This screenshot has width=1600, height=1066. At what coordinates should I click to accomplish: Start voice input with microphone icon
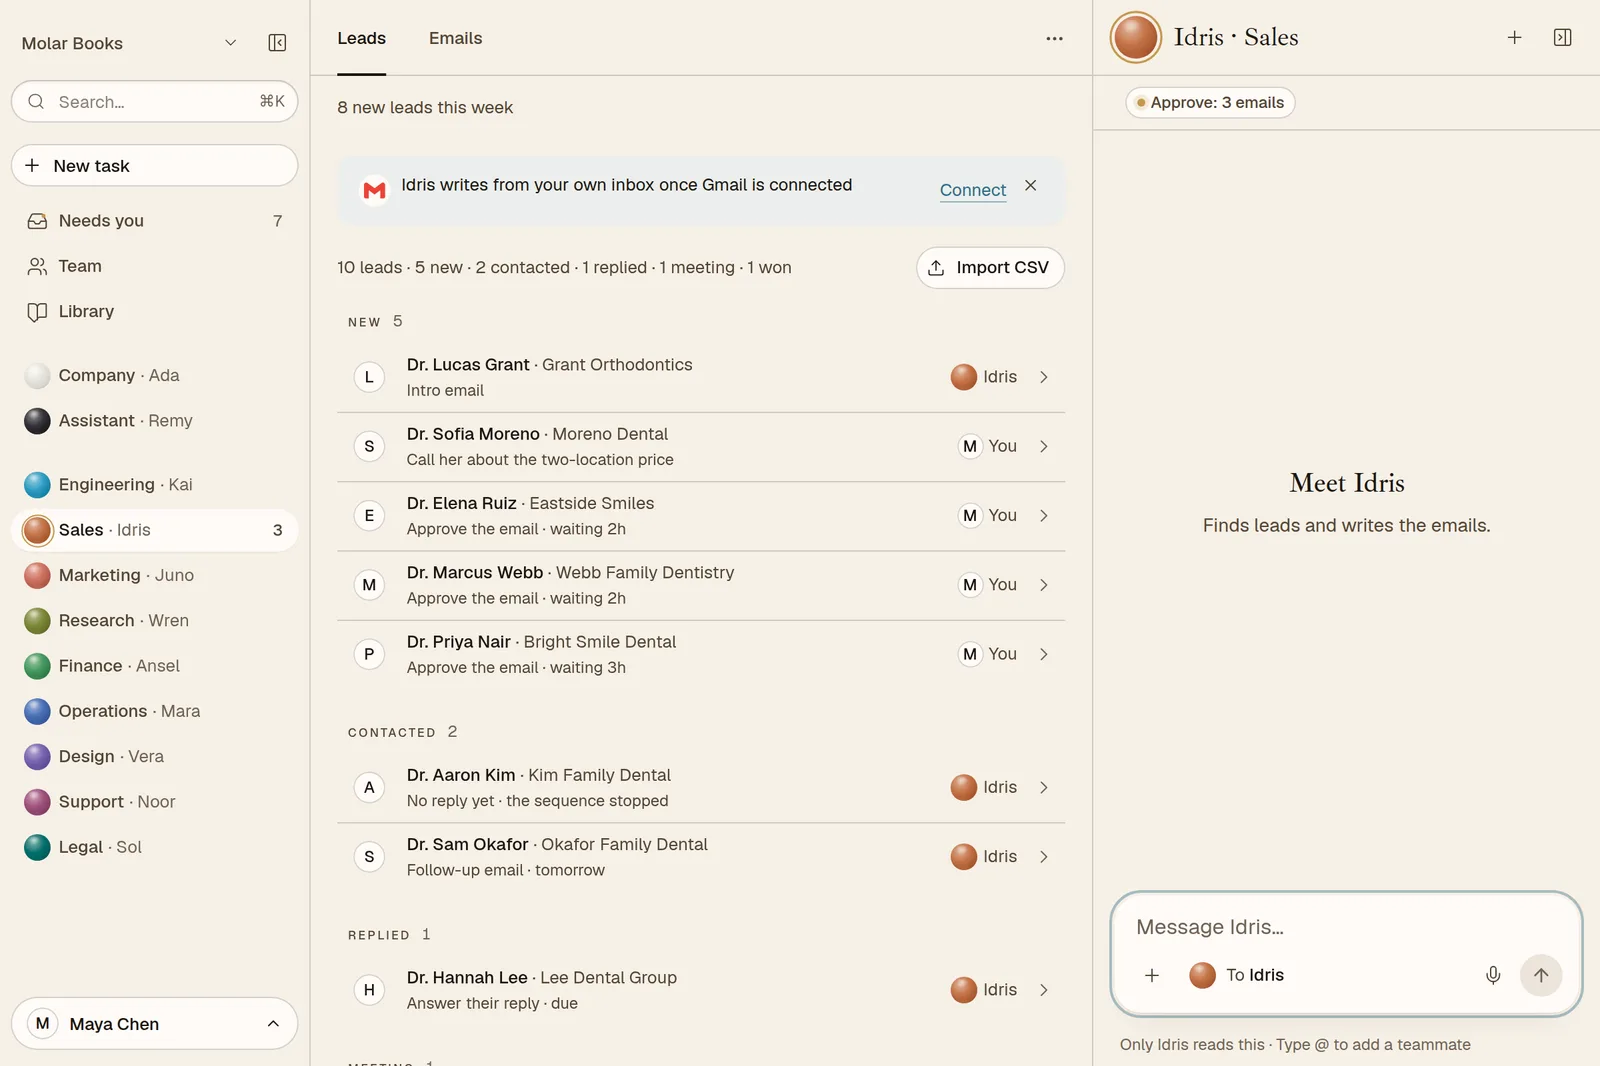point(1492,975)
